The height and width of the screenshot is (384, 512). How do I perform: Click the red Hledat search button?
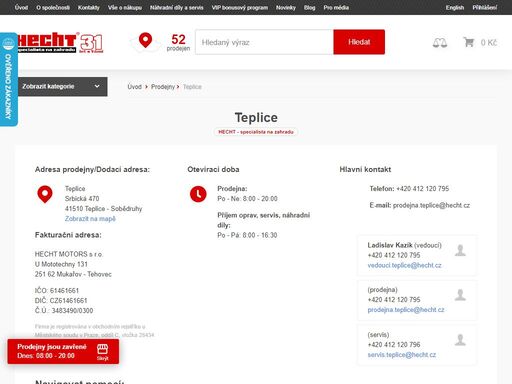tap(359, 42)
